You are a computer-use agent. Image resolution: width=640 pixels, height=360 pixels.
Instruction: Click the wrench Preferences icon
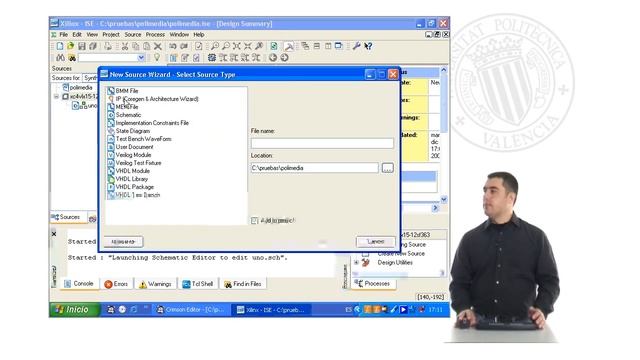click(356, 46)
